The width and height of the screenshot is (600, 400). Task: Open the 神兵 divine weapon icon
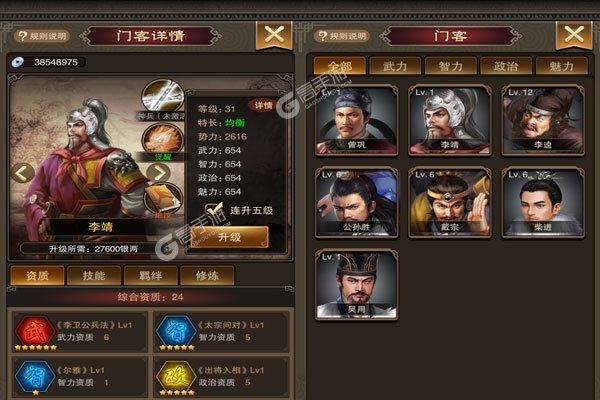pos(163,96)
